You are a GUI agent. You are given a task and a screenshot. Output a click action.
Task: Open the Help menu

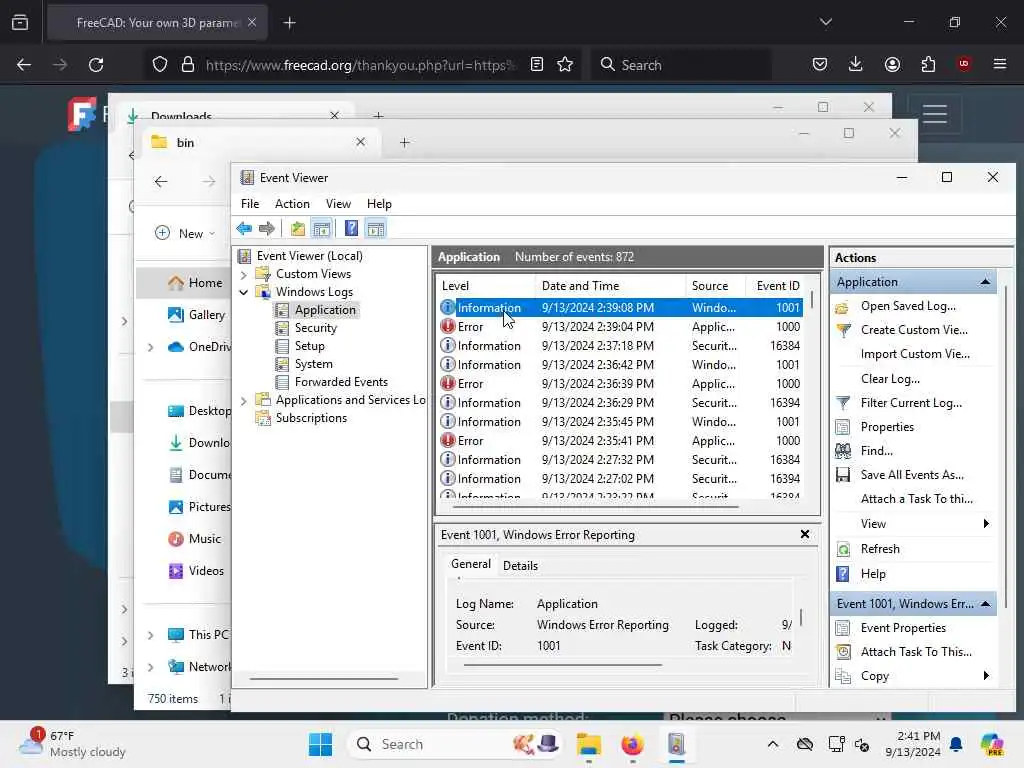pyautogui.click(x=379, y=204)
